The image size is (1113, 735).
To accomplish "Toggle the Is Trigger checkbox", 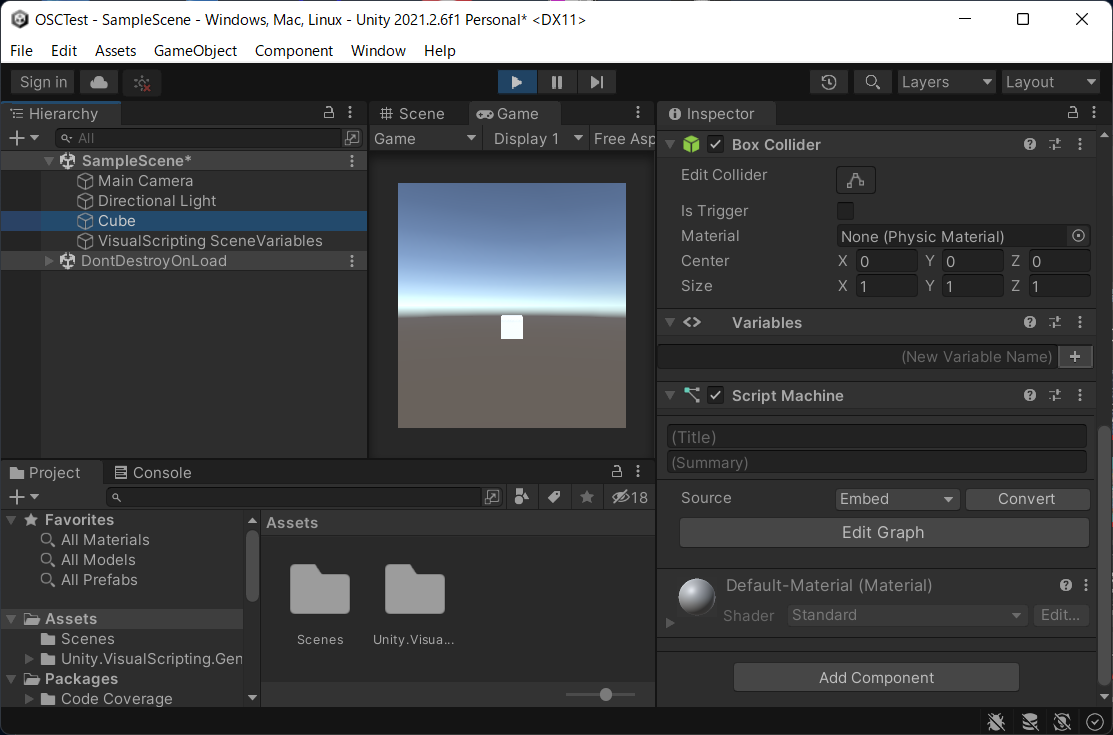I will pyautogui.click(x=845, y=211).
